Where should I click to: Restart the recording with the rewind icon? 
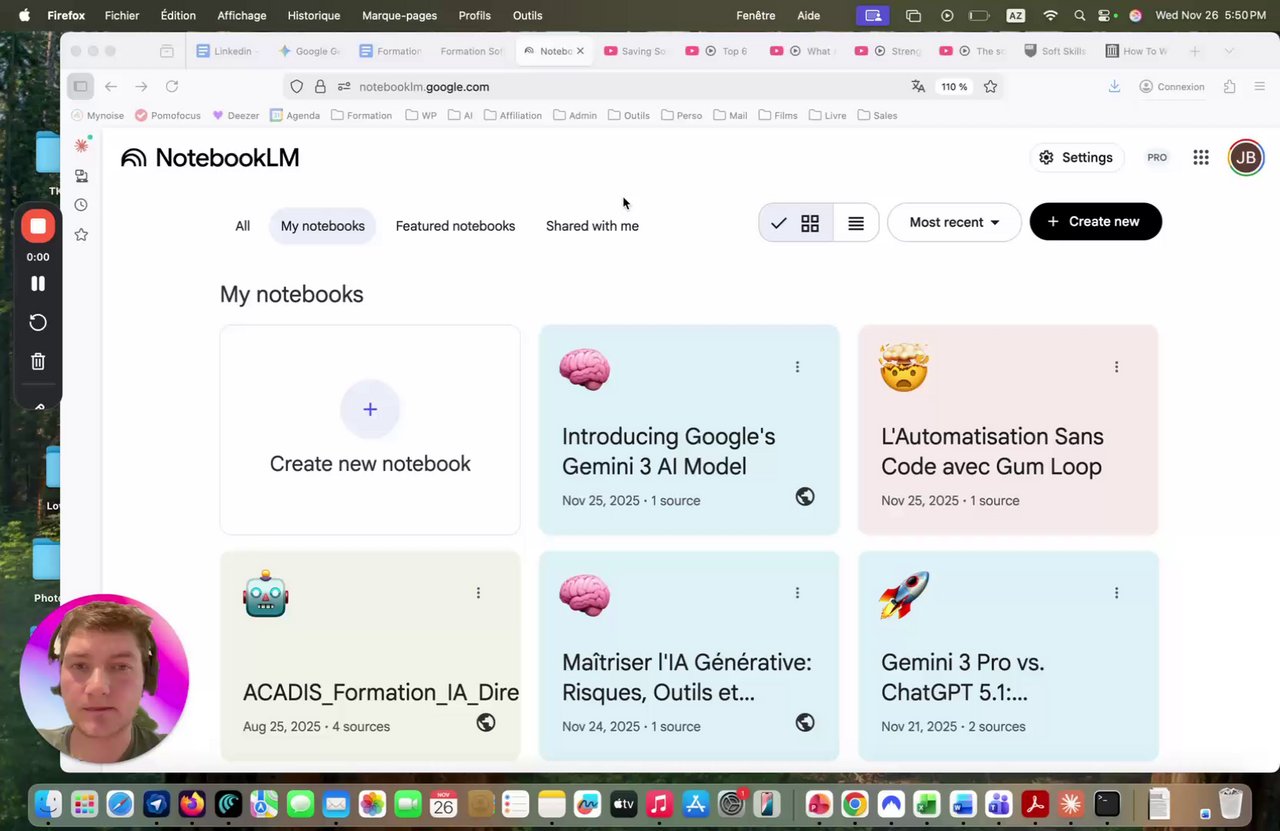pos(38,322)
